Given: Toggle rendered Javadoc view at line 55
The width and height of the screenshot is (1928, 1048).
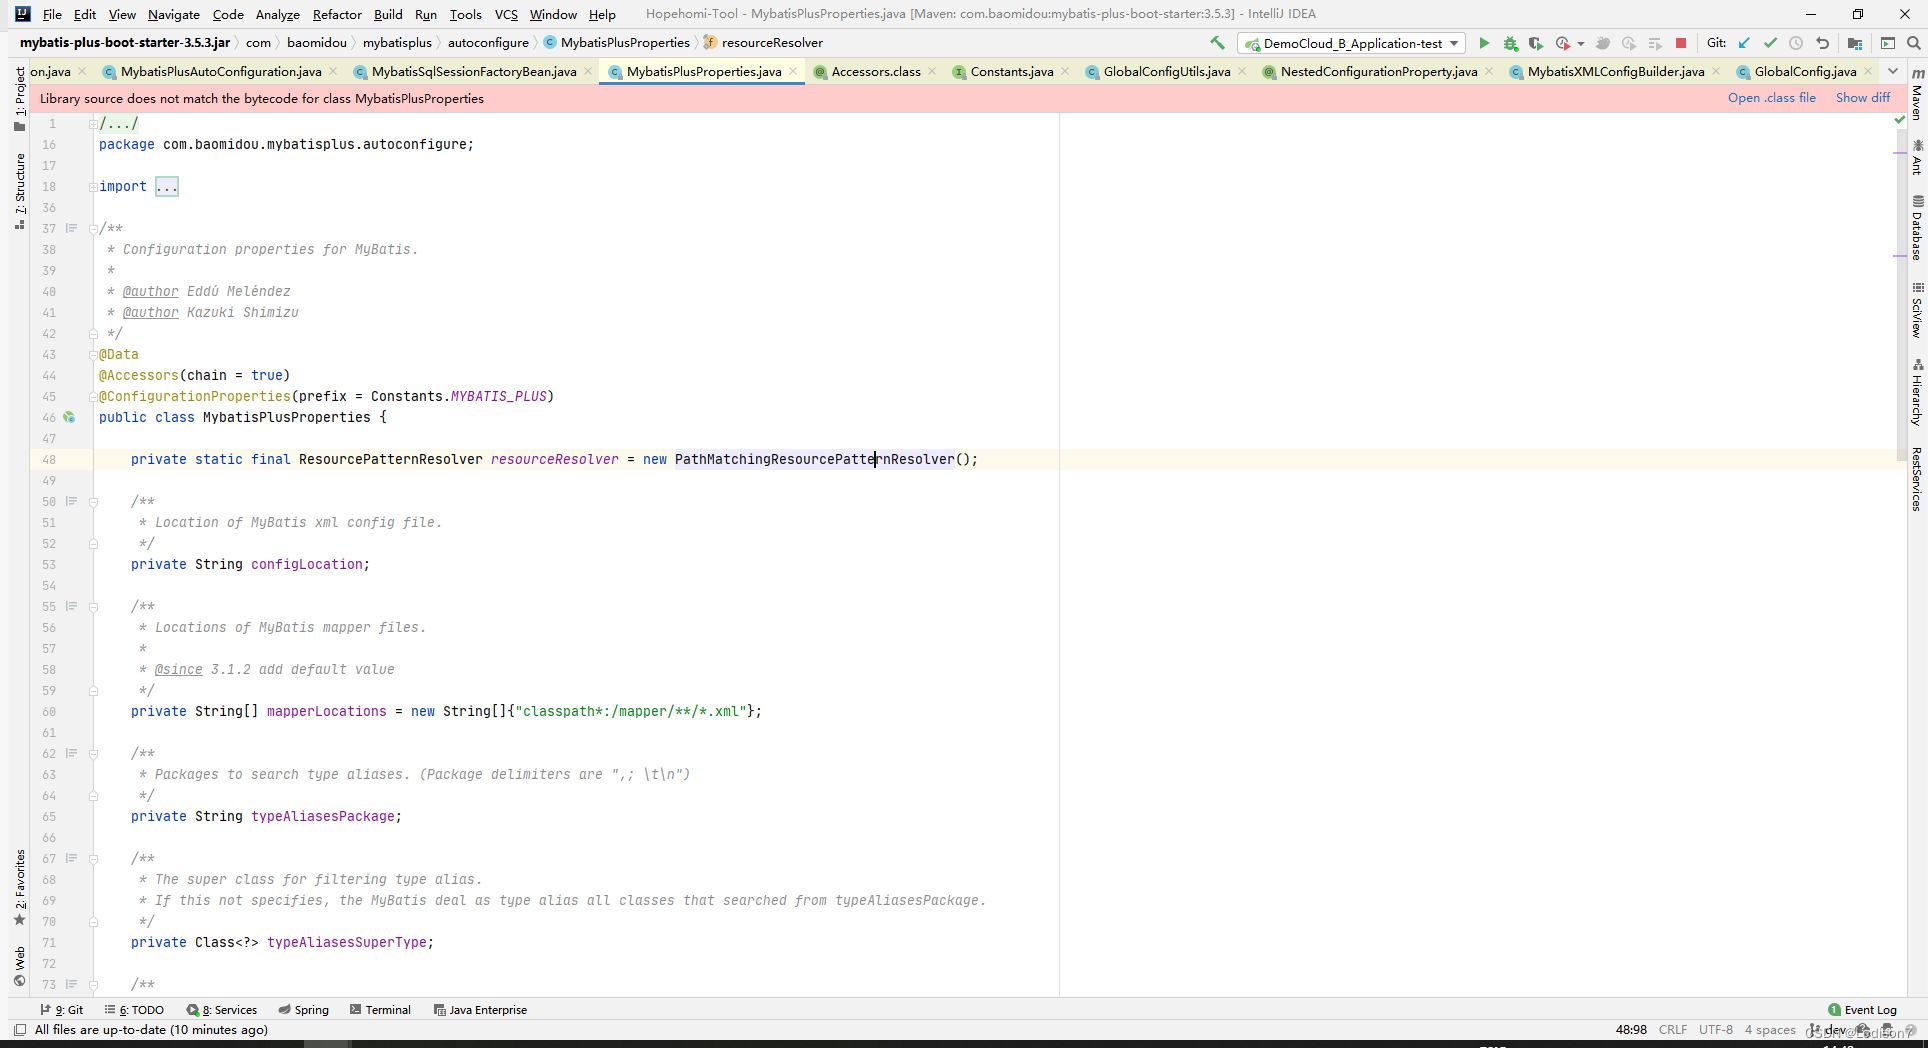Looking at the screenshot, I should pos(71,606).
